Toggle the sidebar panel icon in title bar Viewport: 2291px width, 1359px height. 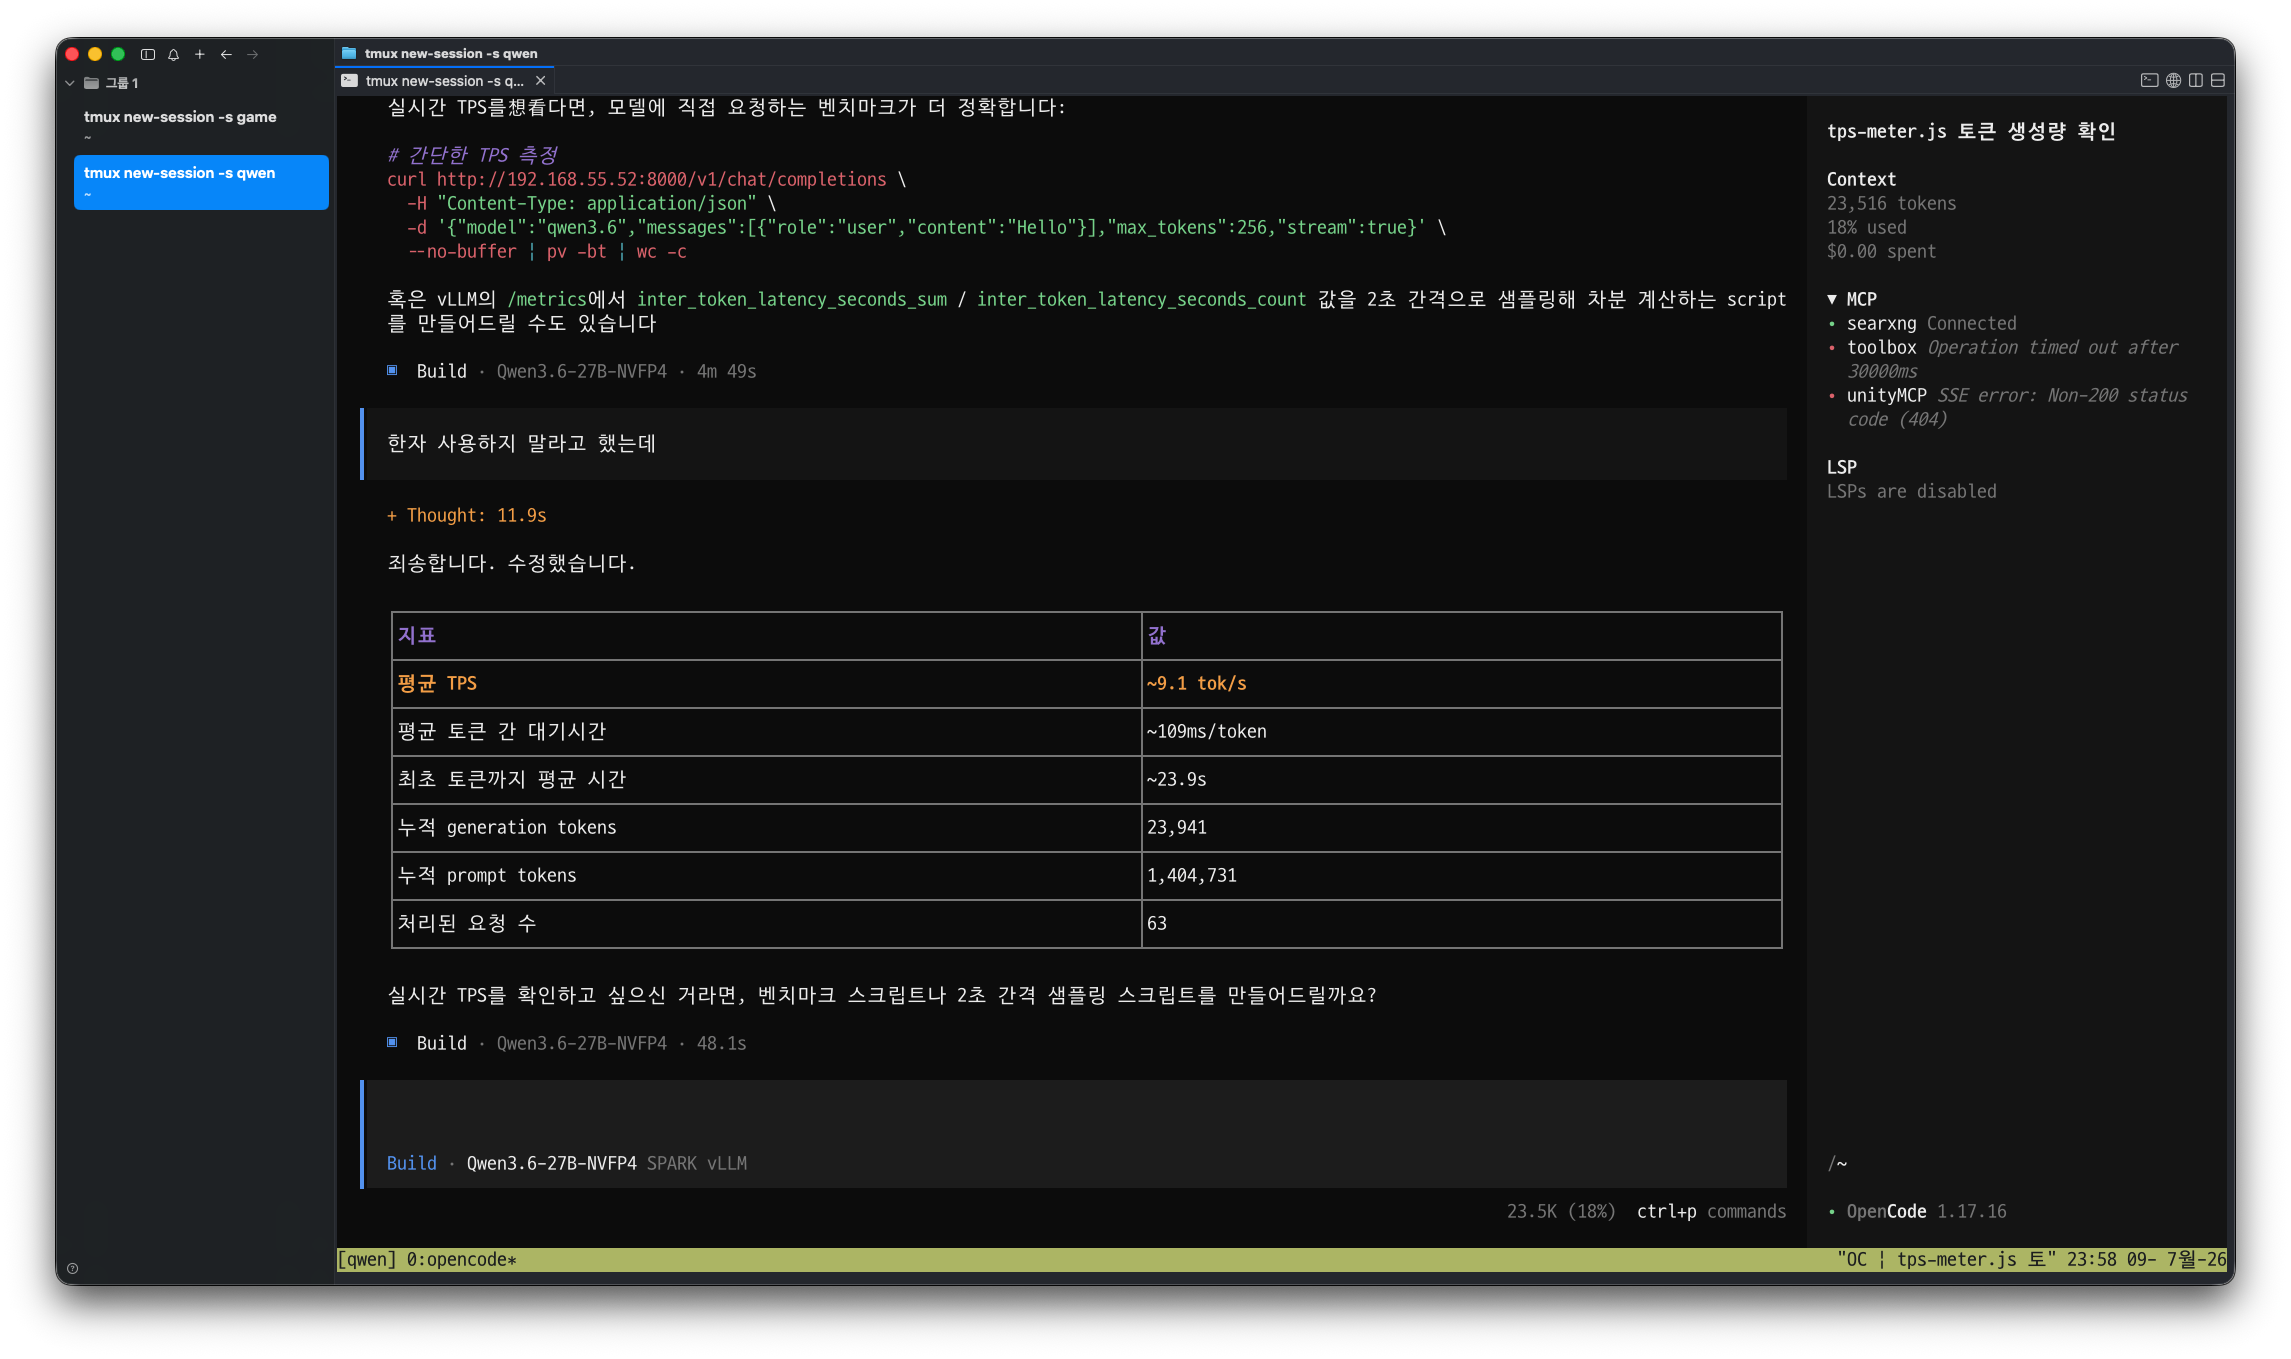(148, 54)
